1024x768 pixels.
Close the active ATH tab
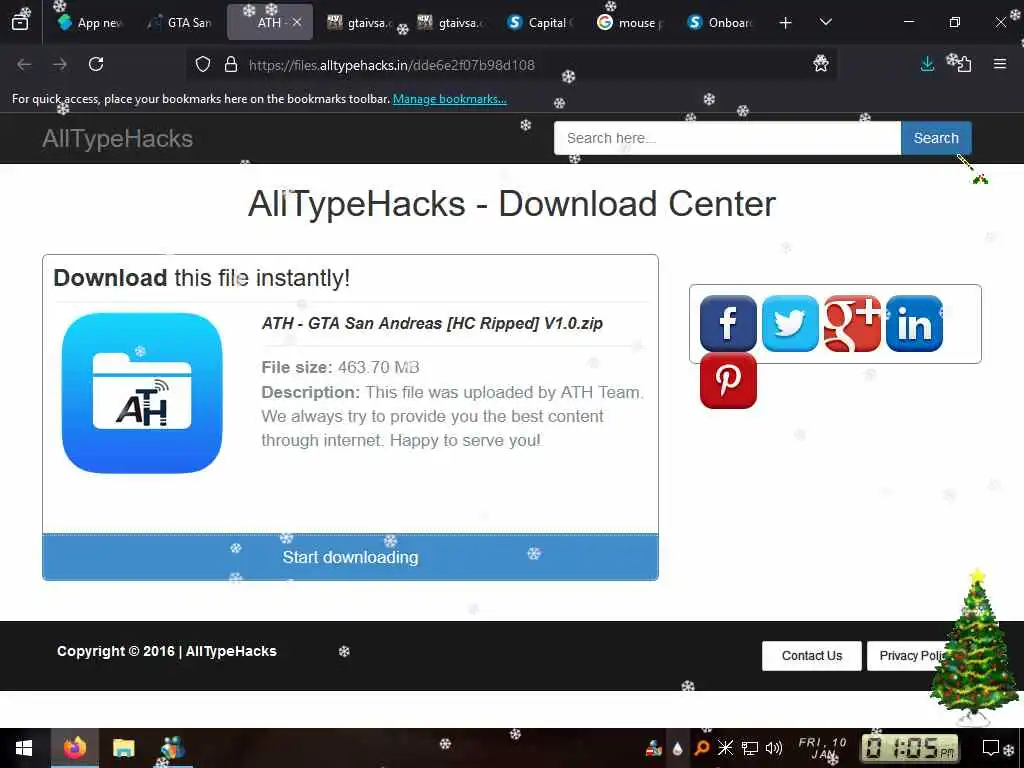point(297,22)
